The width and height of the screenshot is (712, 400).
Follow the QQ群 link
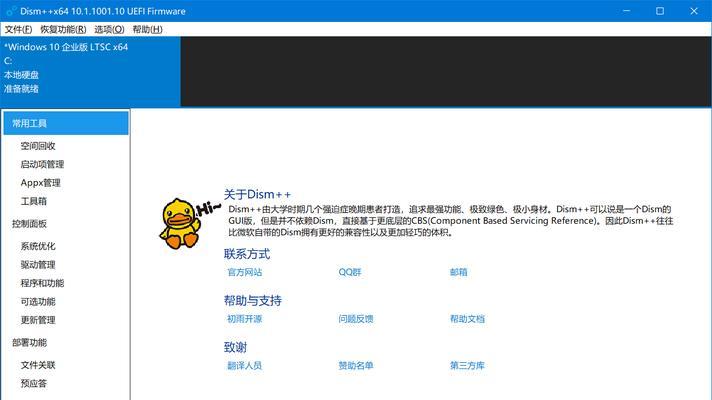point(350,272)
